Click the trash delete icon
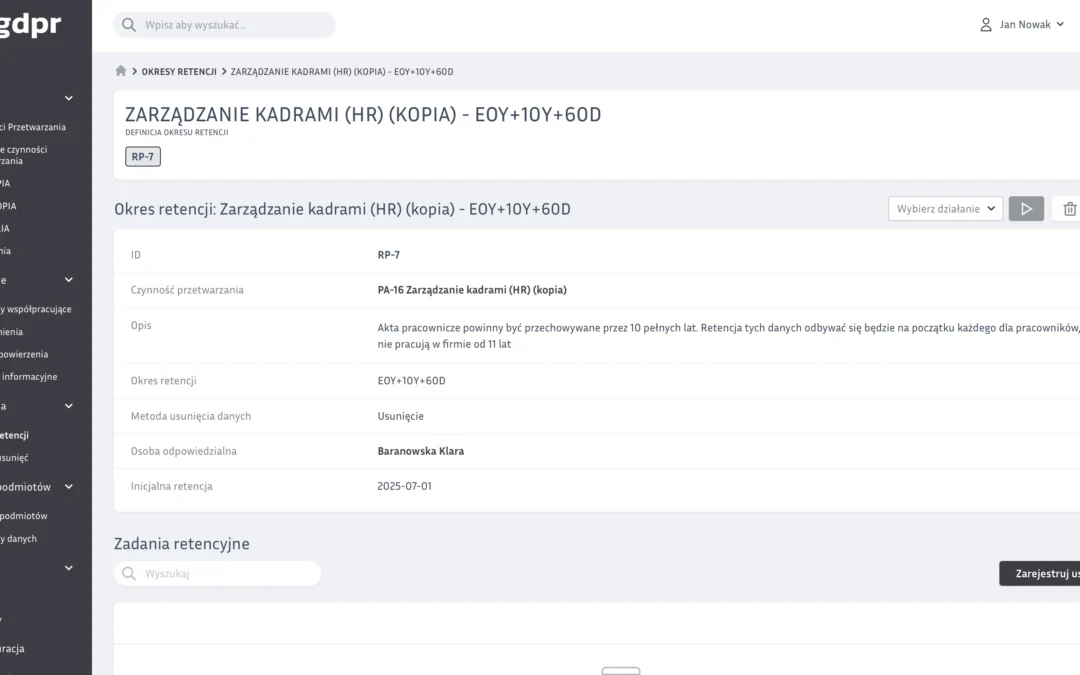Image resolution: width=1080 pixels, height=675 pixels. (1069, 209)
